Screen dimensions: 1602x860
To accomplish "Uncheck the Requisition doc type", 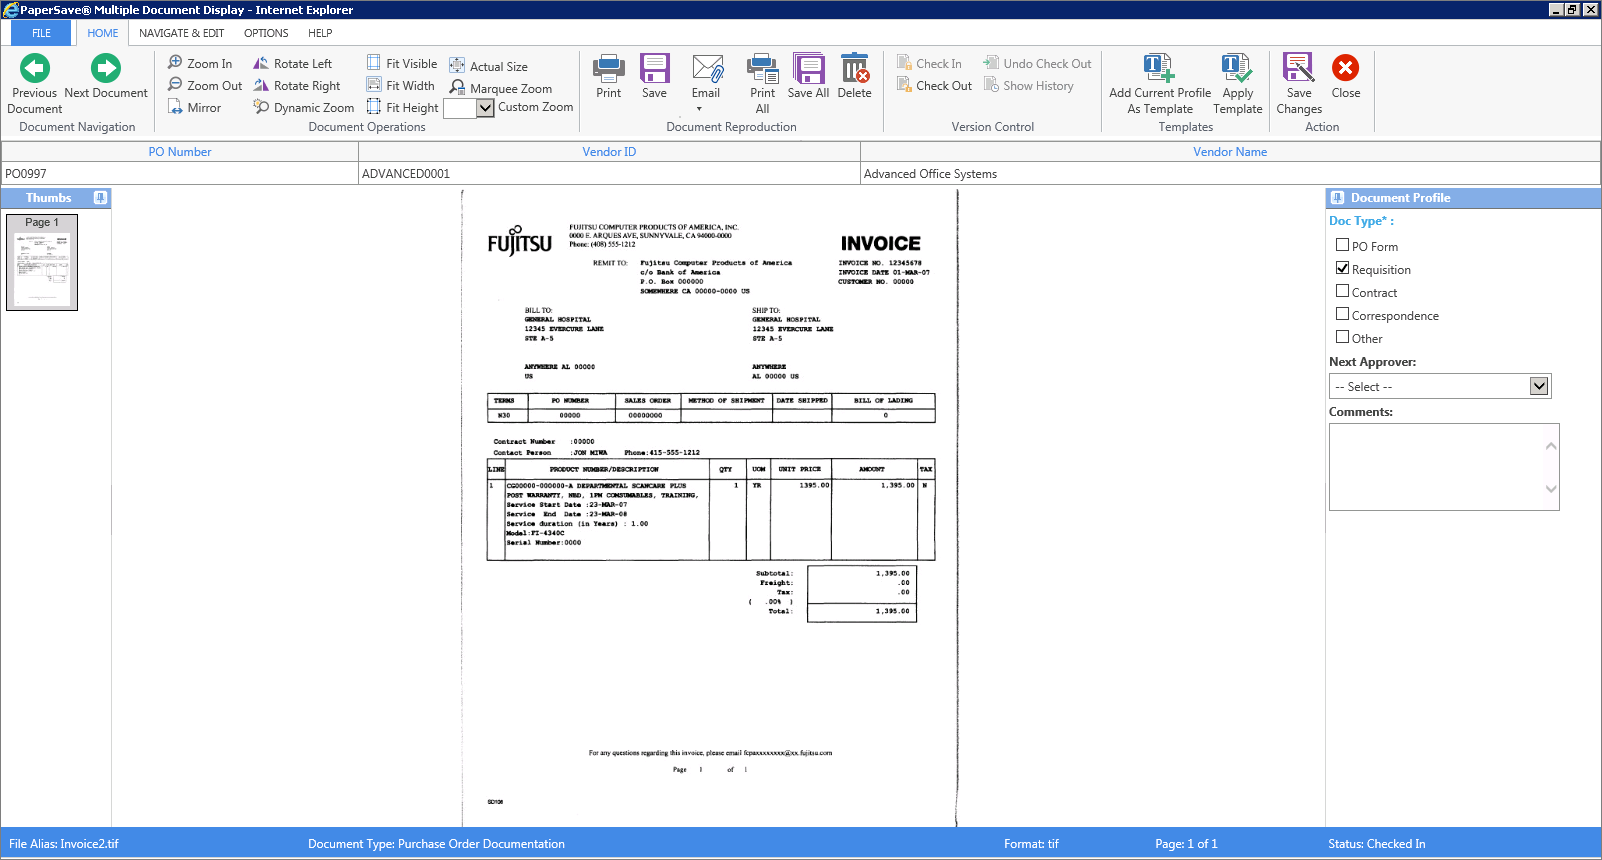I will coord(1342,267).
